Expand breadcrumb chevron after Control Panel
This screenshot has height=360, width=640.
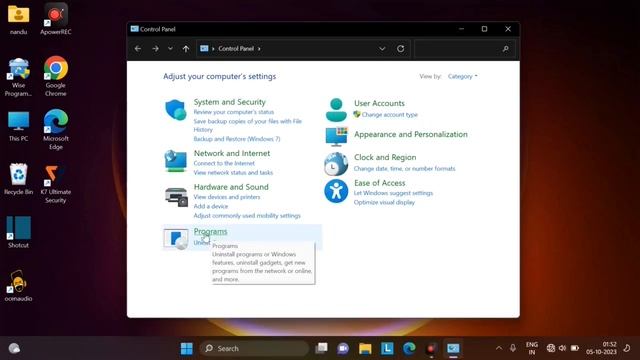tap(259, 49)
